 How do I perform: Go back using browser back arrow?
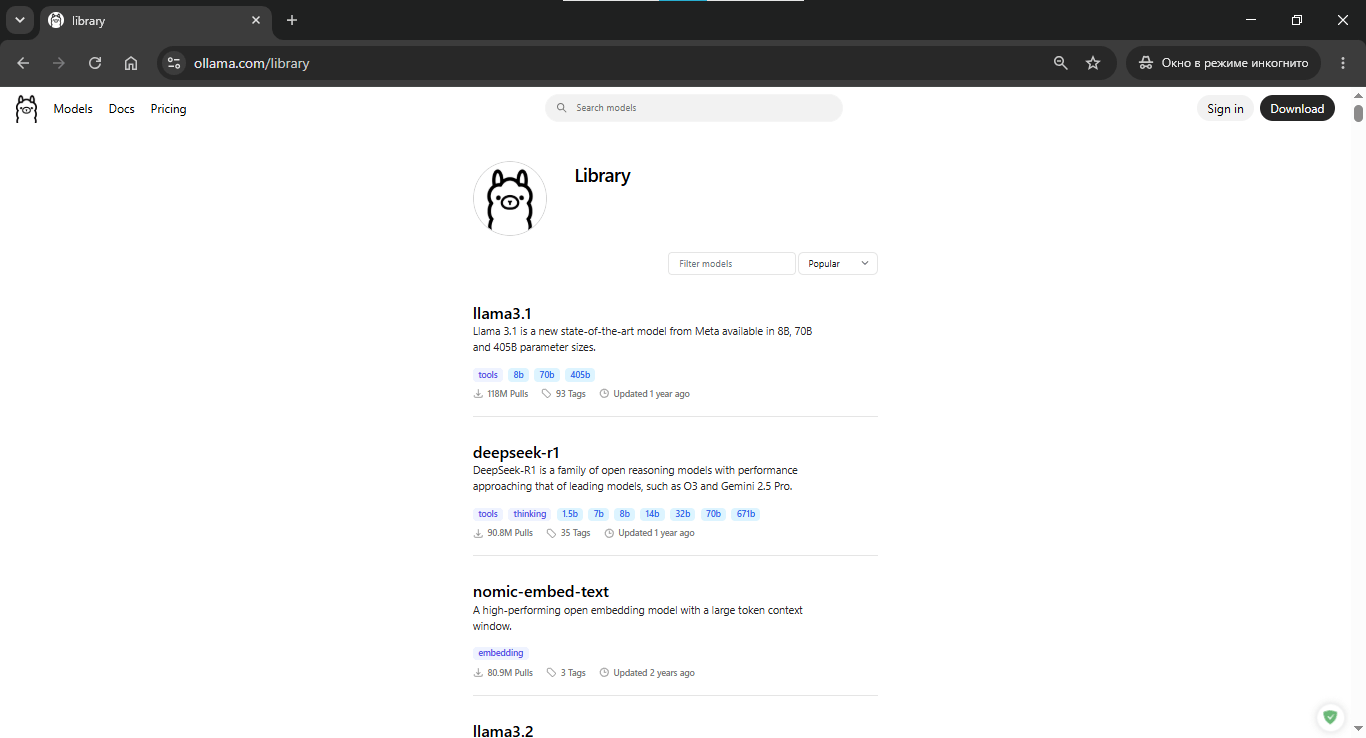pyautogui.click(x=23, y=63)
